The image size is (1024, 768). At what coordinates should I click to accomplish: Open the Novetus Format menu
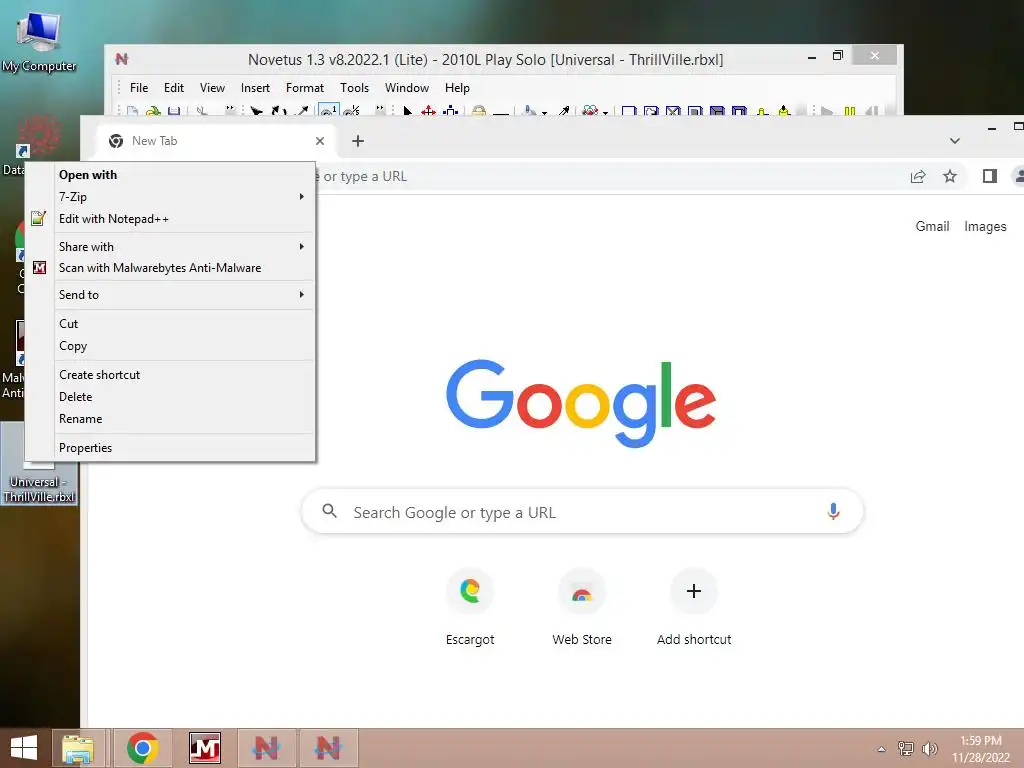(304, 88)
